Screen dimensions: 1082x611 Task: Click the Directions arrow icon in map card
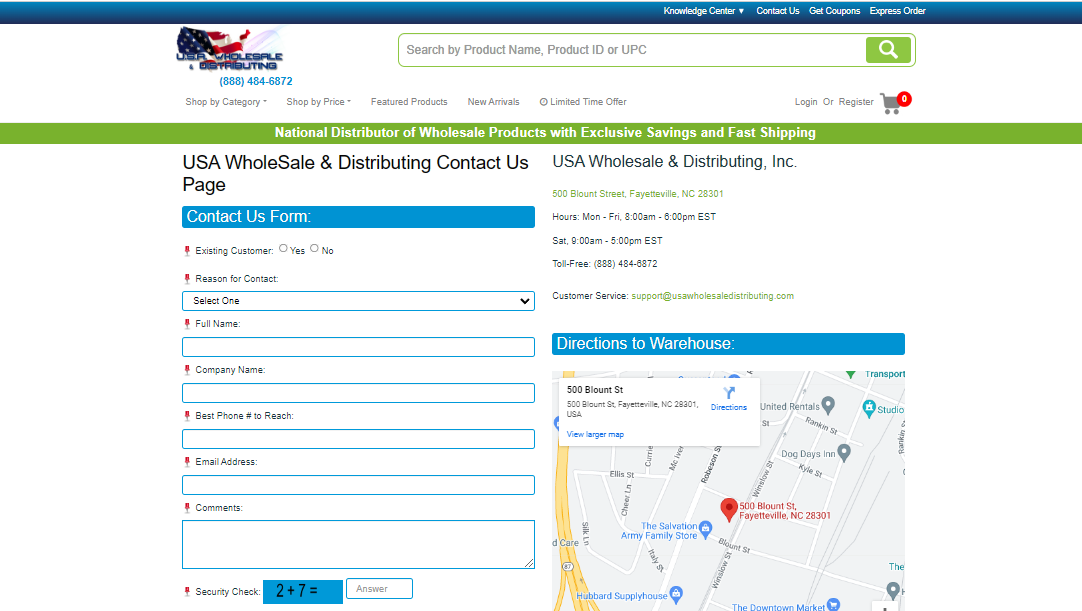[729, 393]
